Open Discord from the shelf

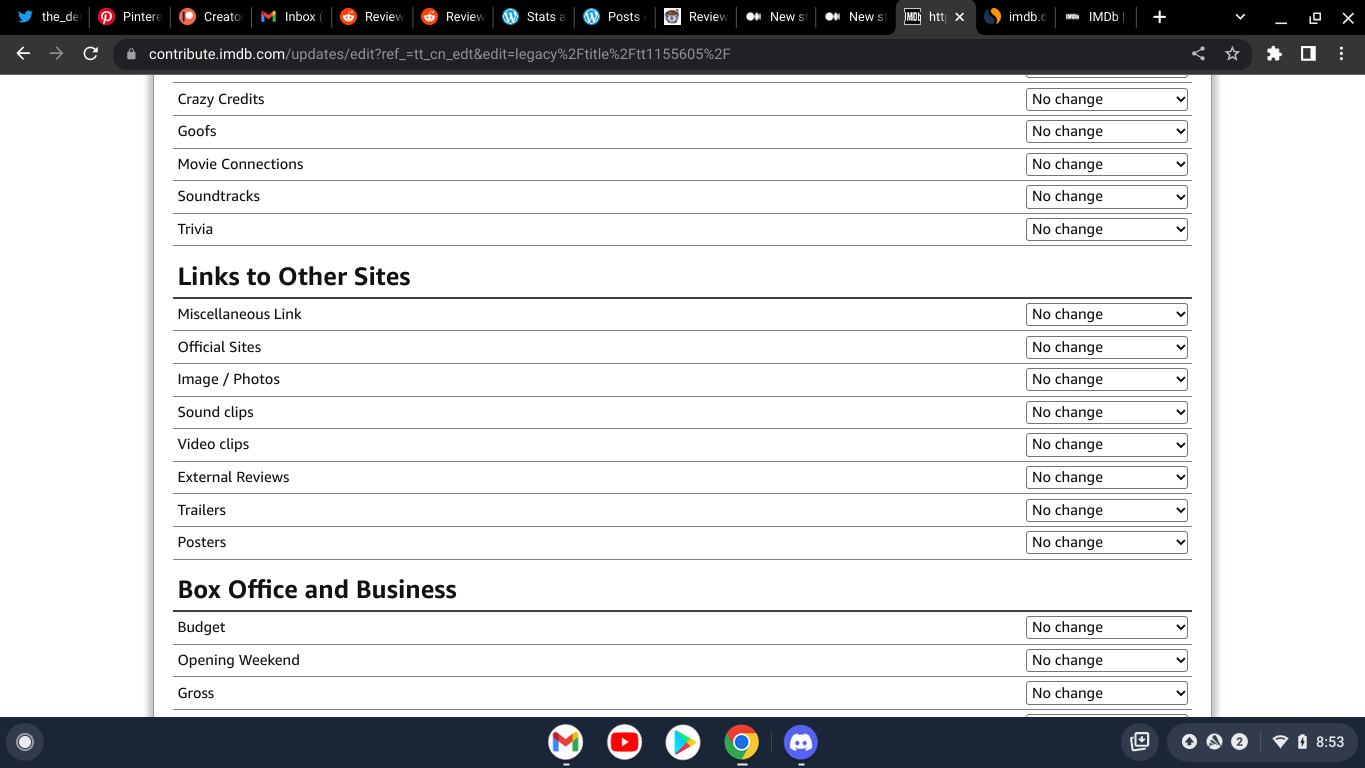tap(800, 742)
